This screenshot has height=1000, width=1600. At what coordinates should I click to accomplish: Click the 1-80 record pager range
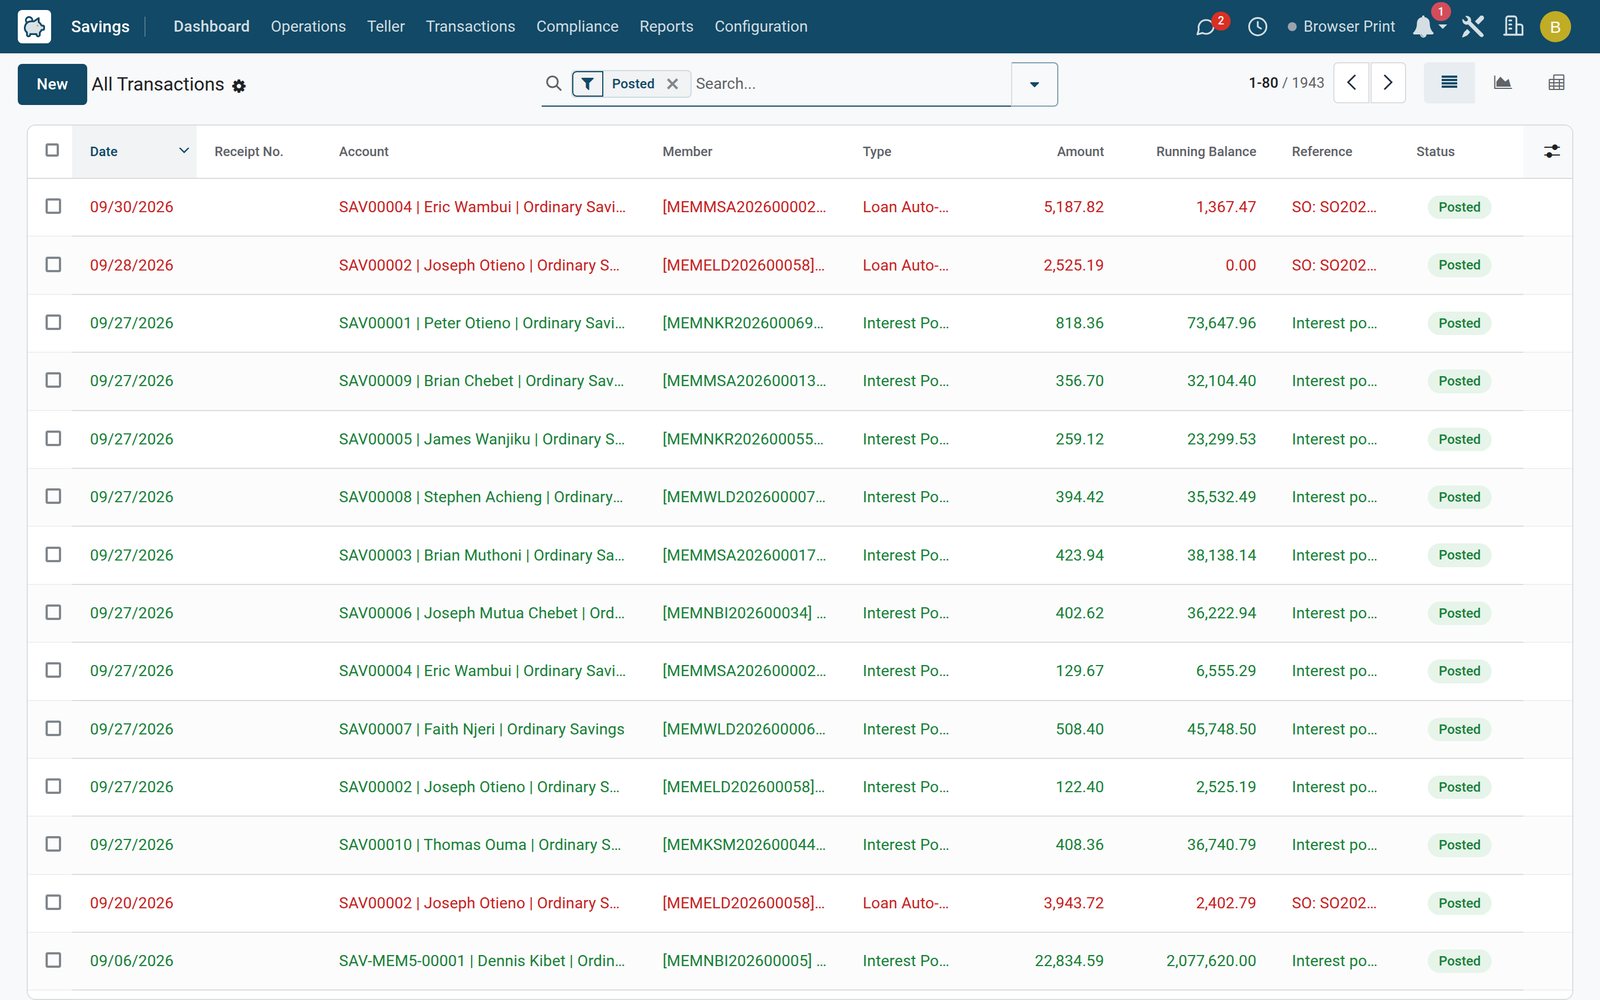pyautogui.click(x=1263, y=83)
